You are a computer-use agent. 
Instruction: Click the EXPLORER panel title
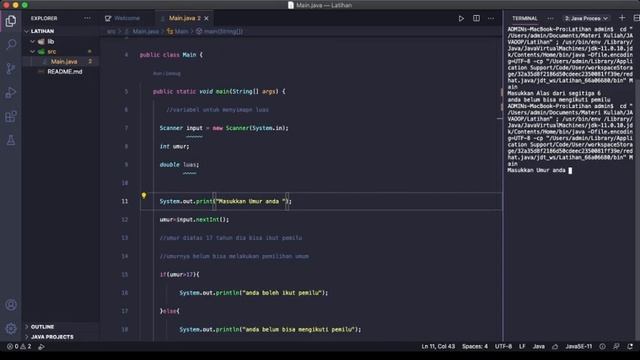pos(44,18)
